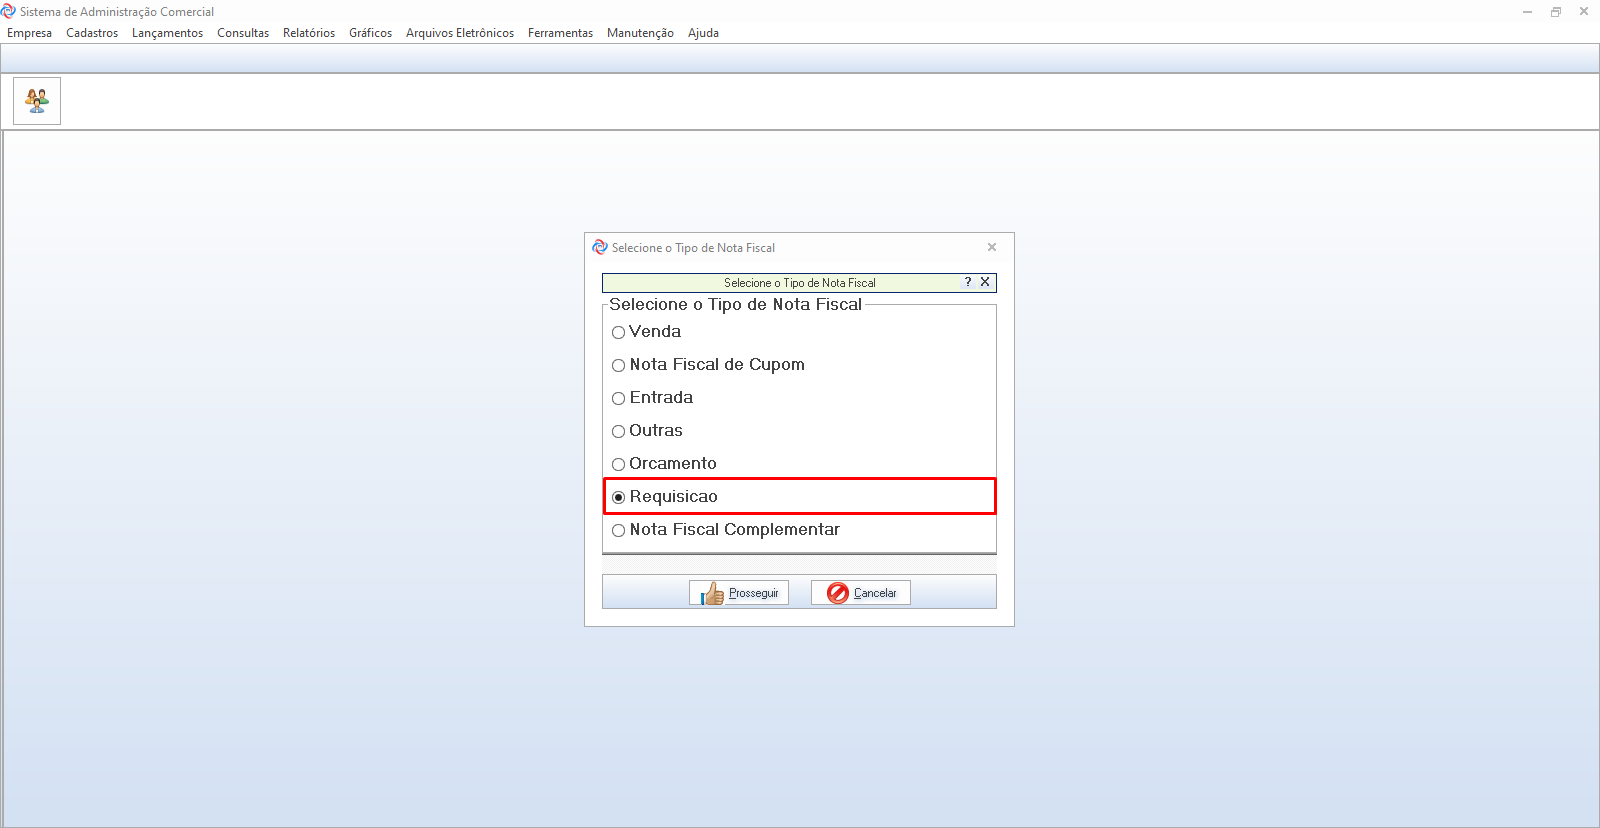The image size is (1600, 828).
Task: Open the Ferramentas menu
Action: point(560,33)
